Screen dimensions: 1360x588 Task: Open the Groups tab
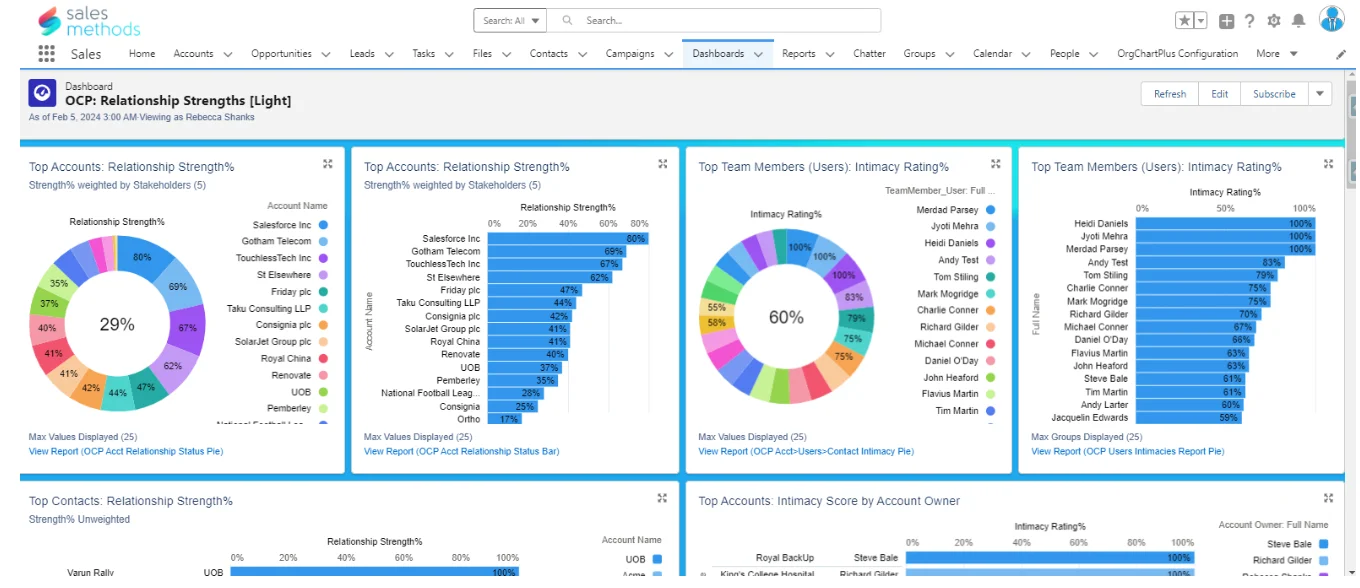(919, 54)
